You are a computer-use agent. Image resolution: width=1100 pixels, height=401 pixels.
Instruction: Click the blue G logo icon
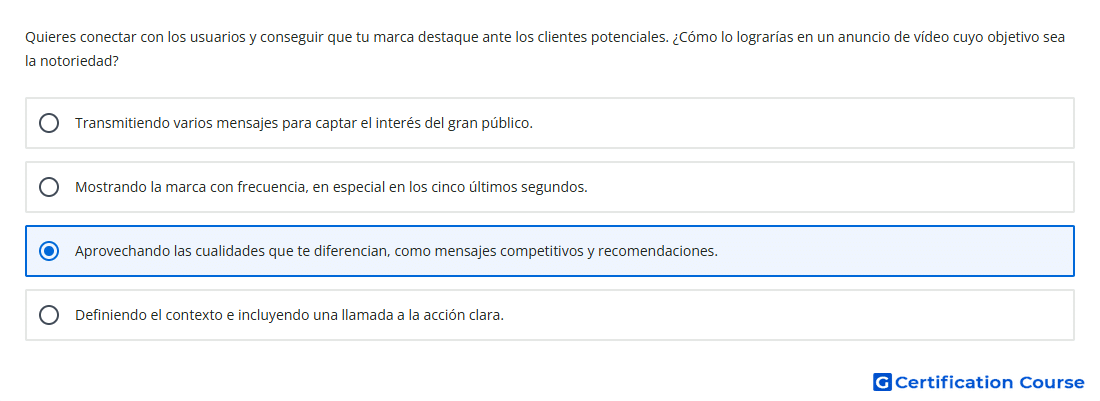(882, 382)
